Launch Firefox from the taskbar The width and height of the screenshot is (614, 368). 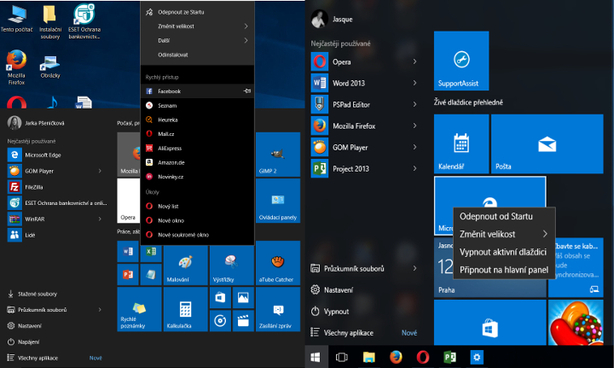(x=395, y=357)
